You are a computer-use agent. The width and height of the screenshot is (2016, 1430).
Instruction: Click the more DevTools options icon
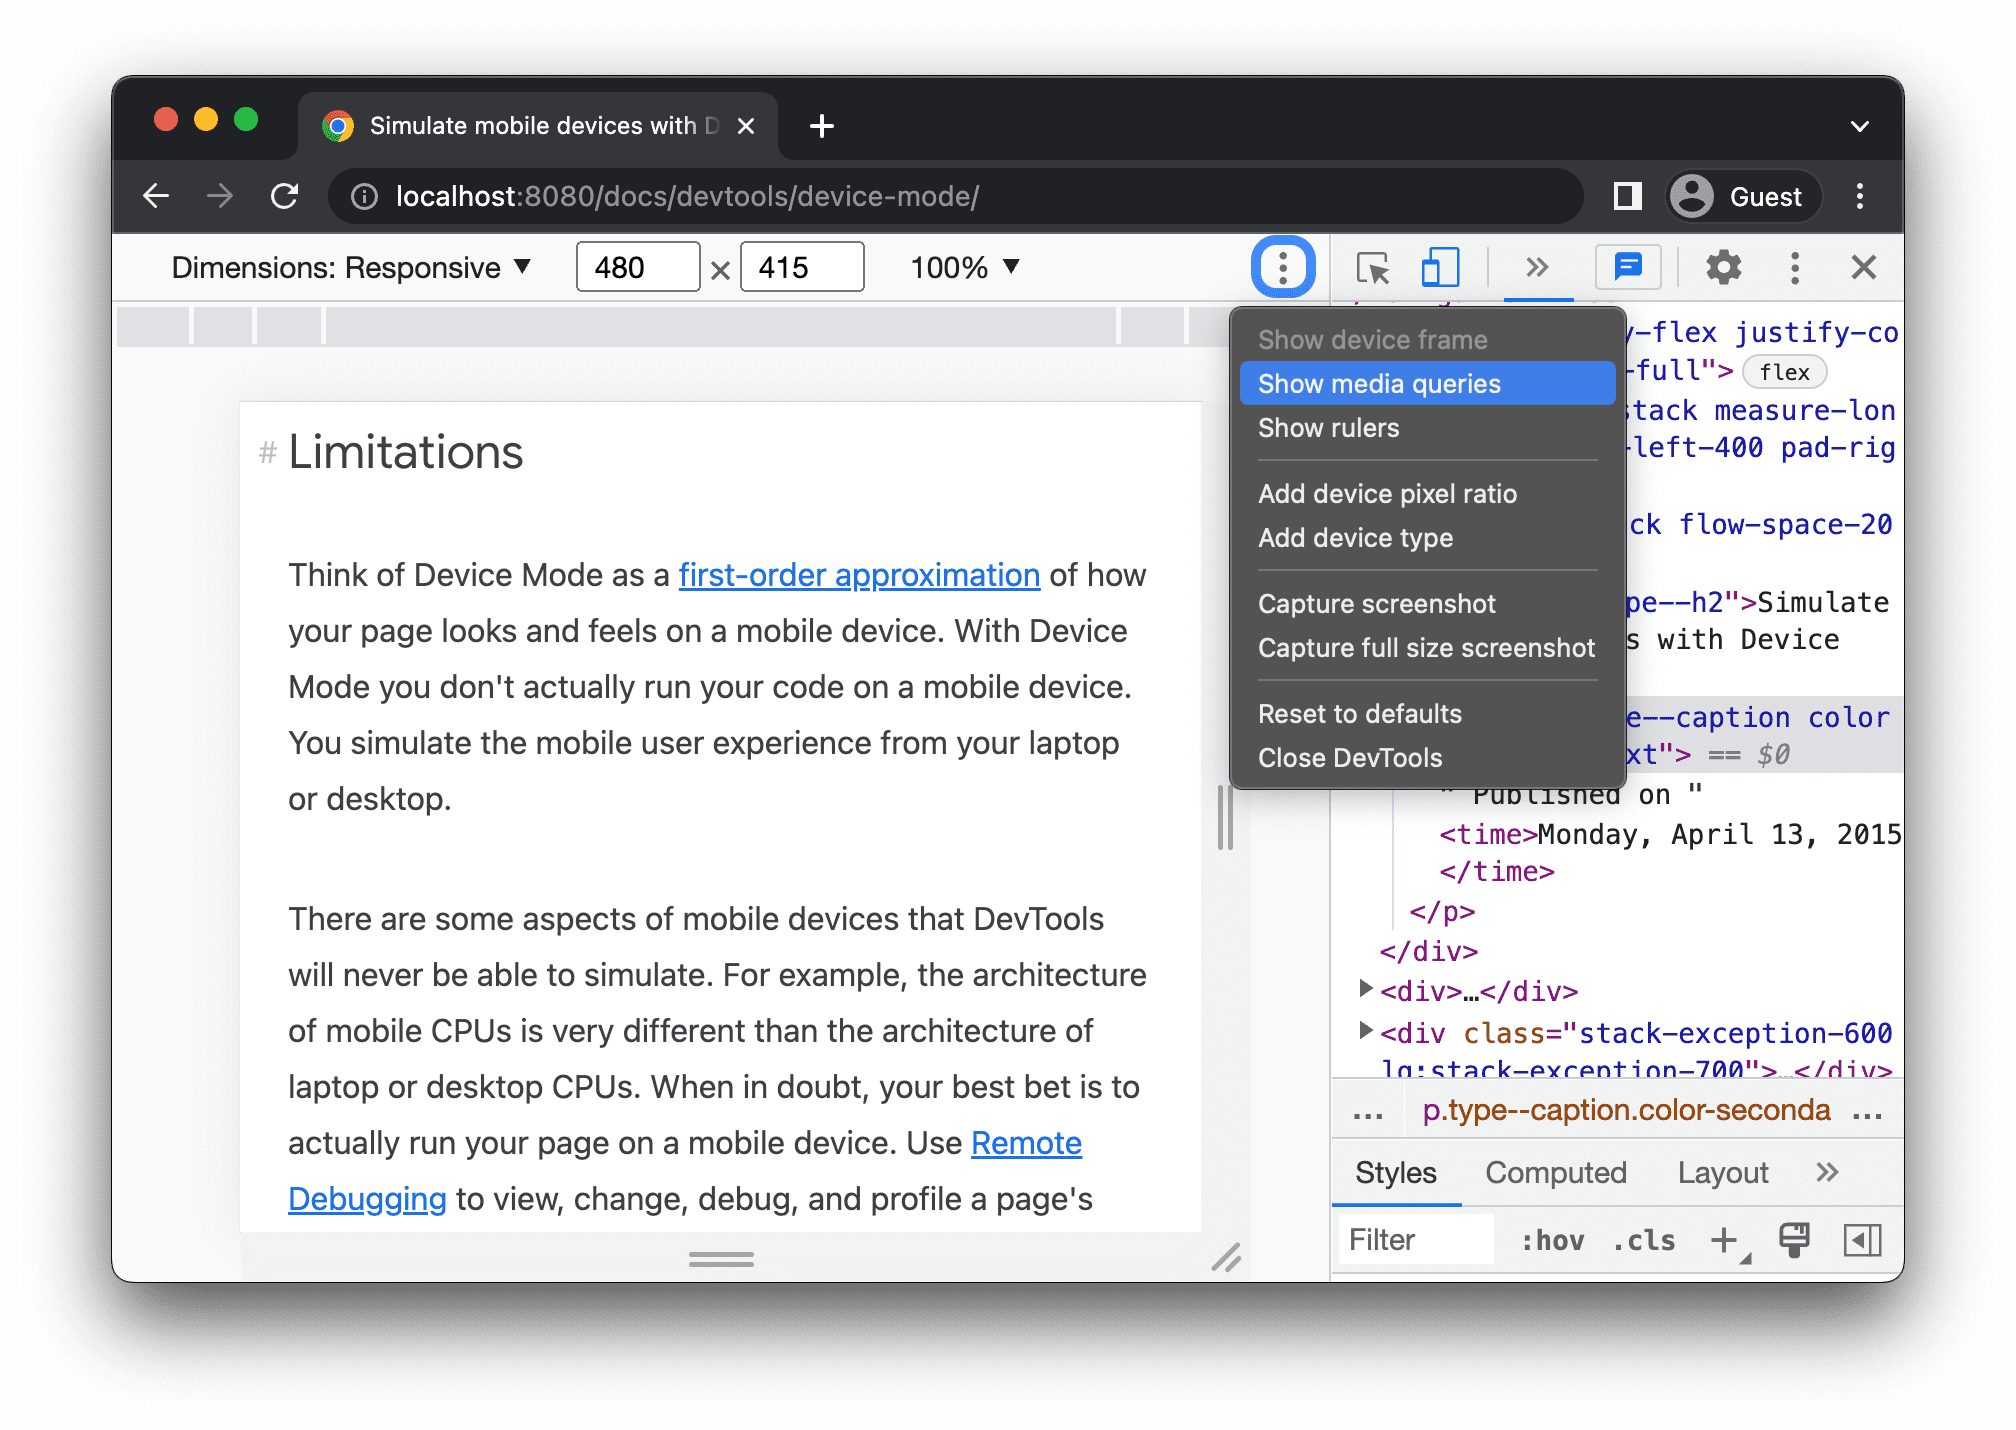click(1795, 268)
